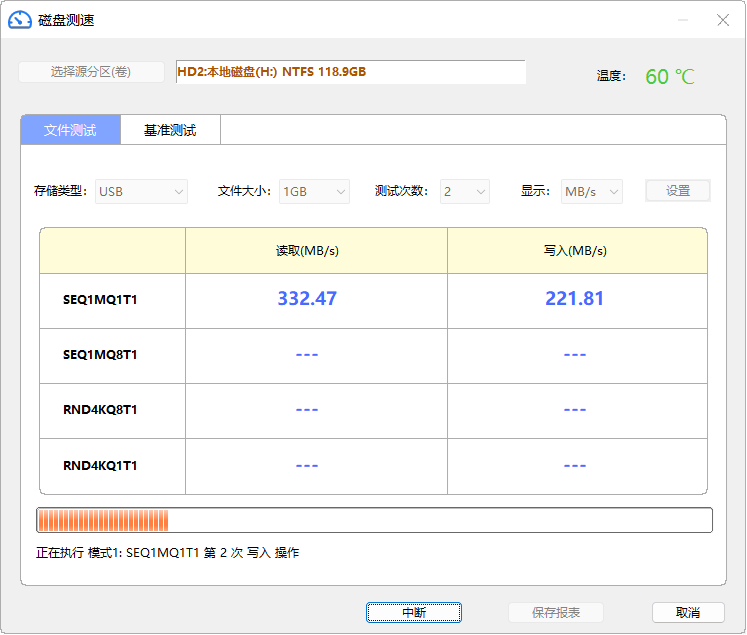Click the 写入(MB/s) column header
The height and width of the screenshot is (635, 747).
click(575, 251)
